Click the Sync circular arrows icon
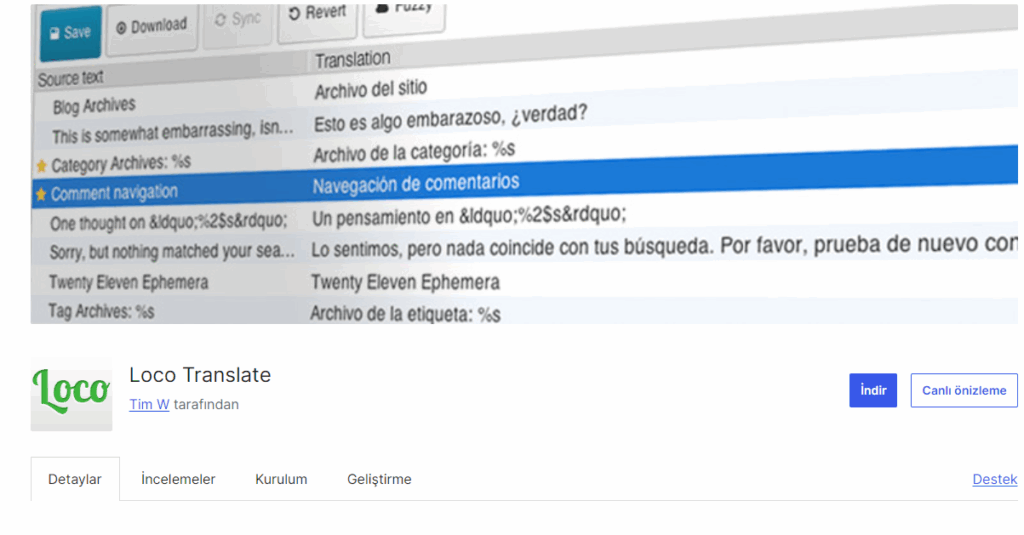 coord(220,20)
